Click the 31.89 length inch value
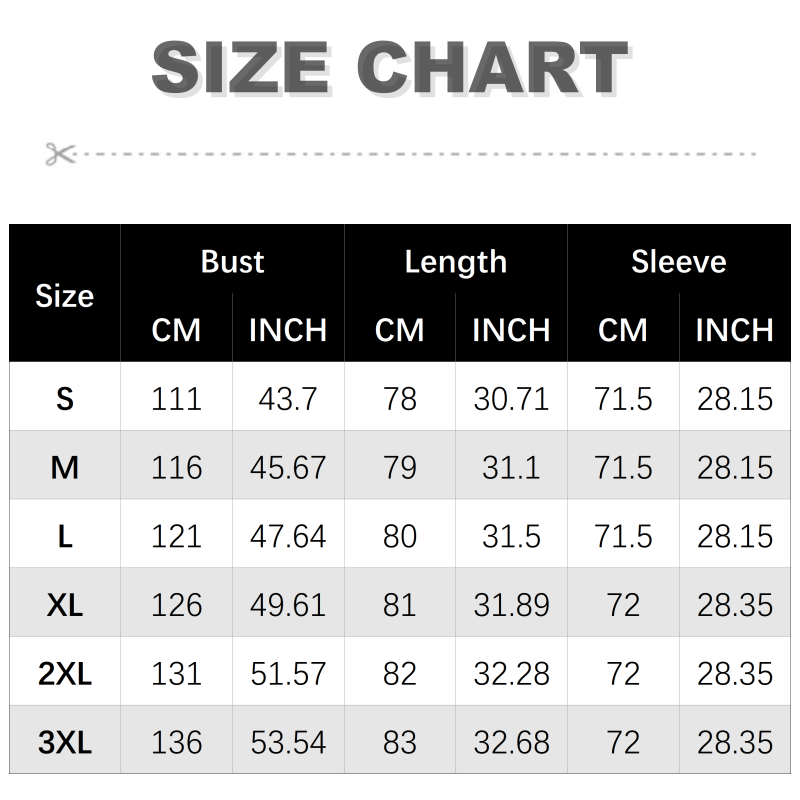The height and width of the screenshot is (800, 800). coord(511,605)
